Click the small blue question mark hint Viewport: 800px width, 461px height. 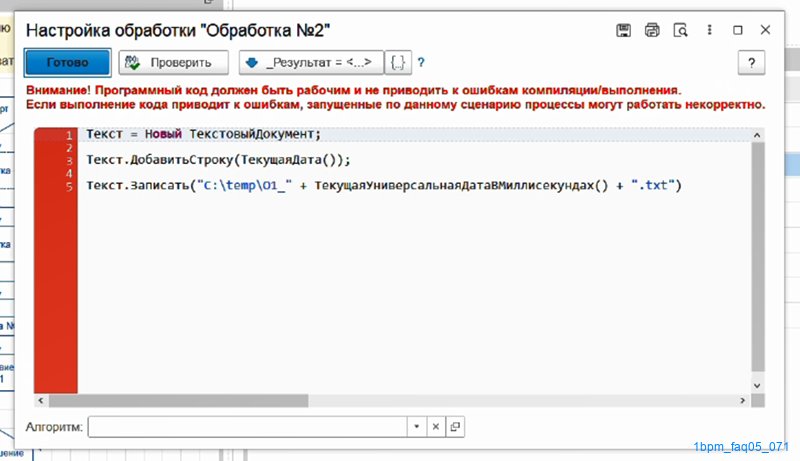(421, 63)
